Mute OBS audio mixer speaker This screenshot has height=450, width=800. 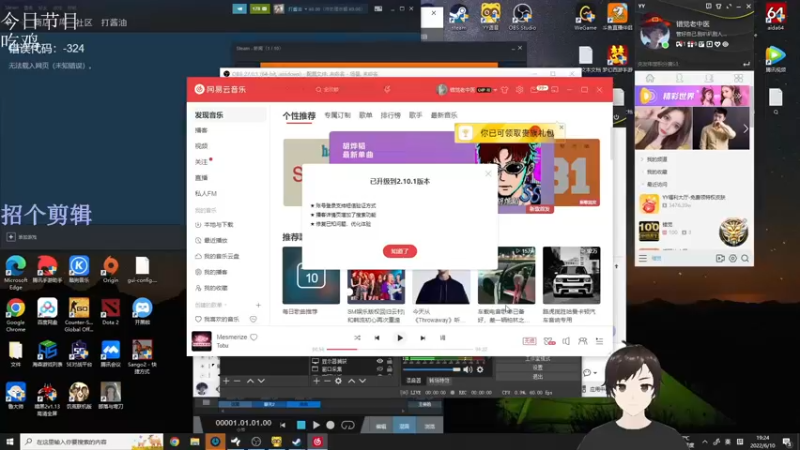pyautogui.click(x=468, y=369)
